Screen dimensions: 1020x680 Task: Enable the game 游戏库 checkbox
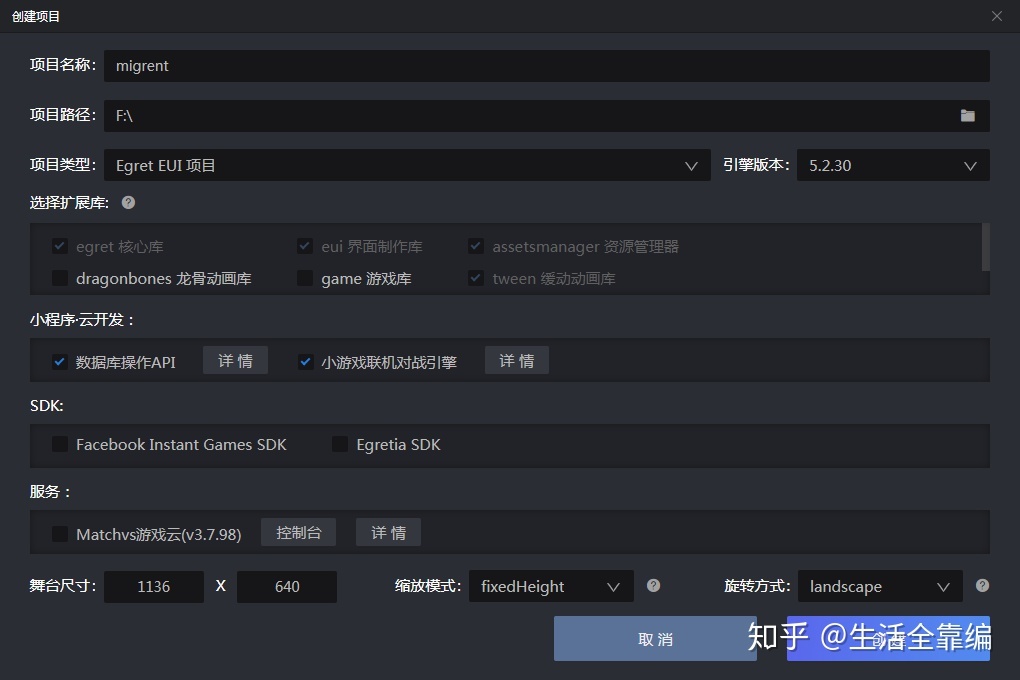tap(304, 278)
